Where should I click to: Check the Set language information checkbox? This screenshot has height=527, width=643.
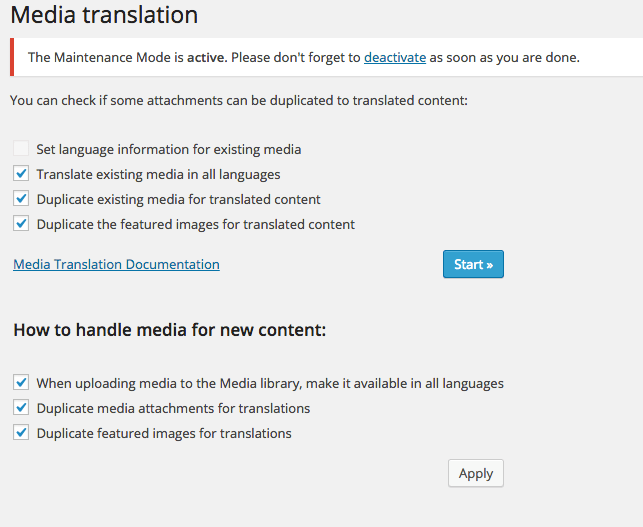[21, 148]
